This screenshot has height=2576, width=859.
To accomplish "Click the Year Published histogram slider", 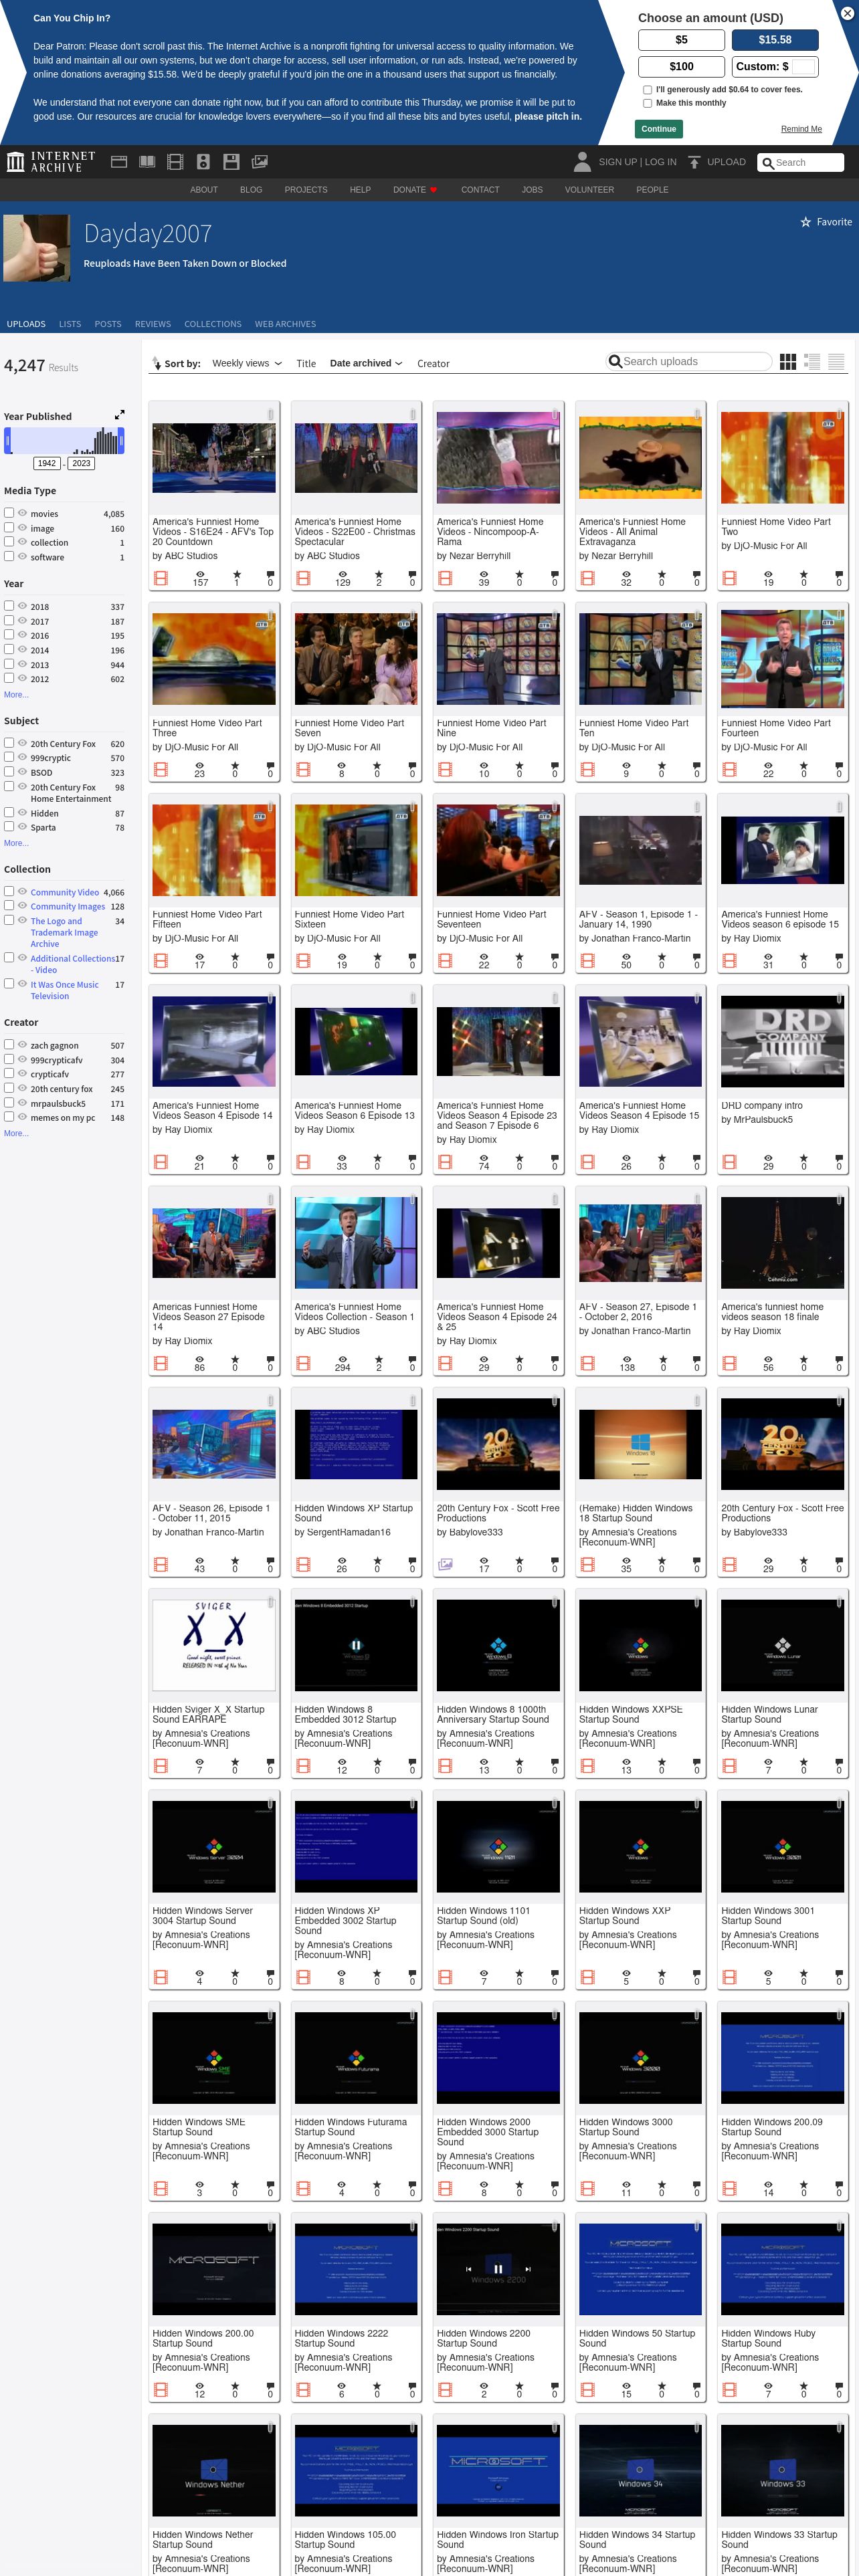I will click(x=64, y=440).
